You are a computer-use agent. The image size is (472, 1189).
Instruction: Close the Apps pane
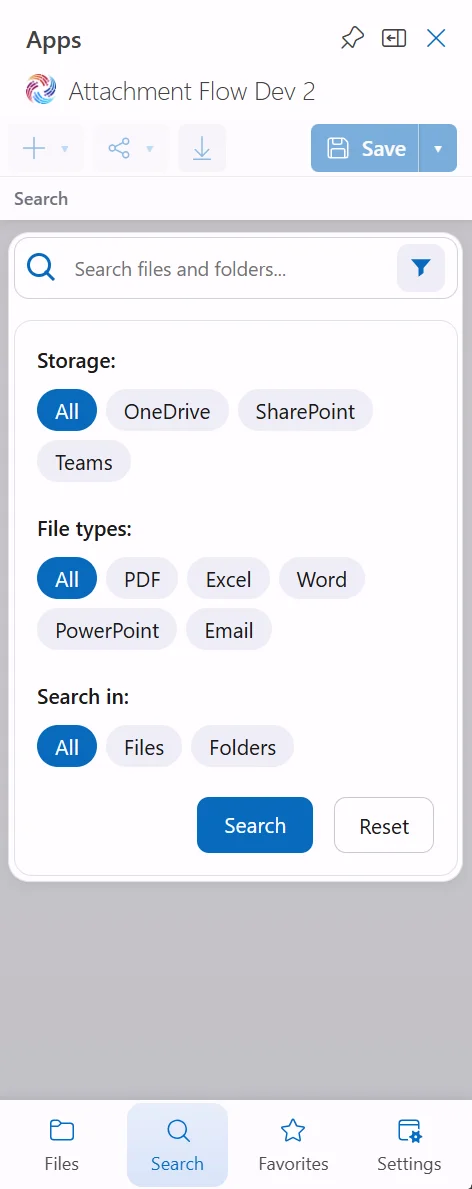click(436, 38)
